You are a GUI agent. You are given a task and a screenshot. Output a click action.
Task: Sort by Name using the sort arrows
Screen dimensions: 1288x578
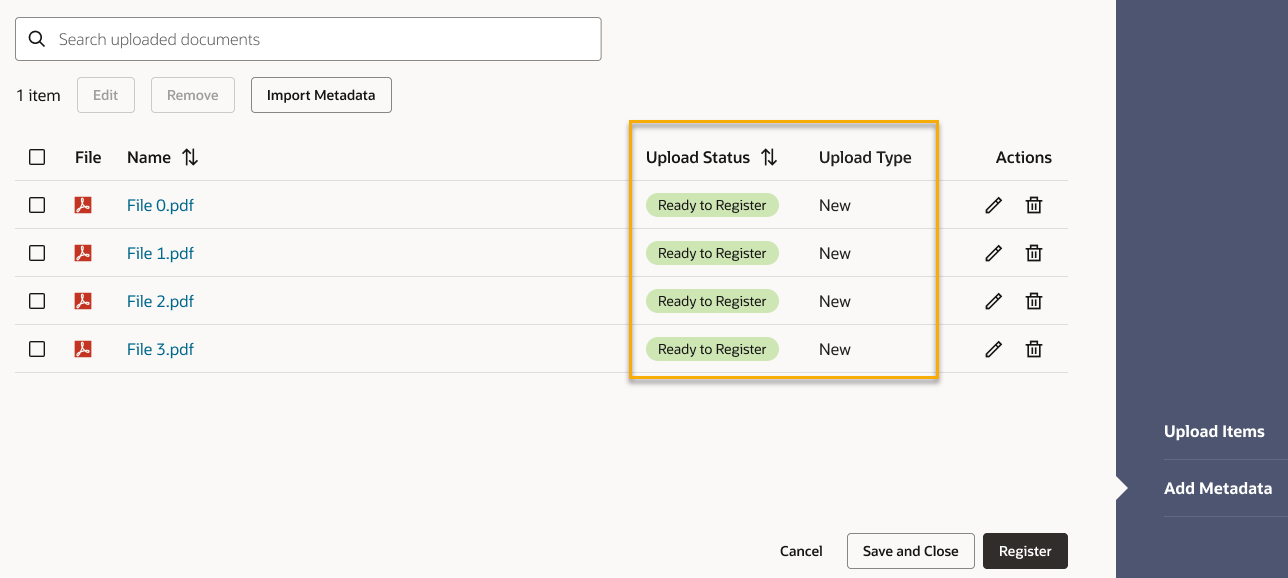190,157
